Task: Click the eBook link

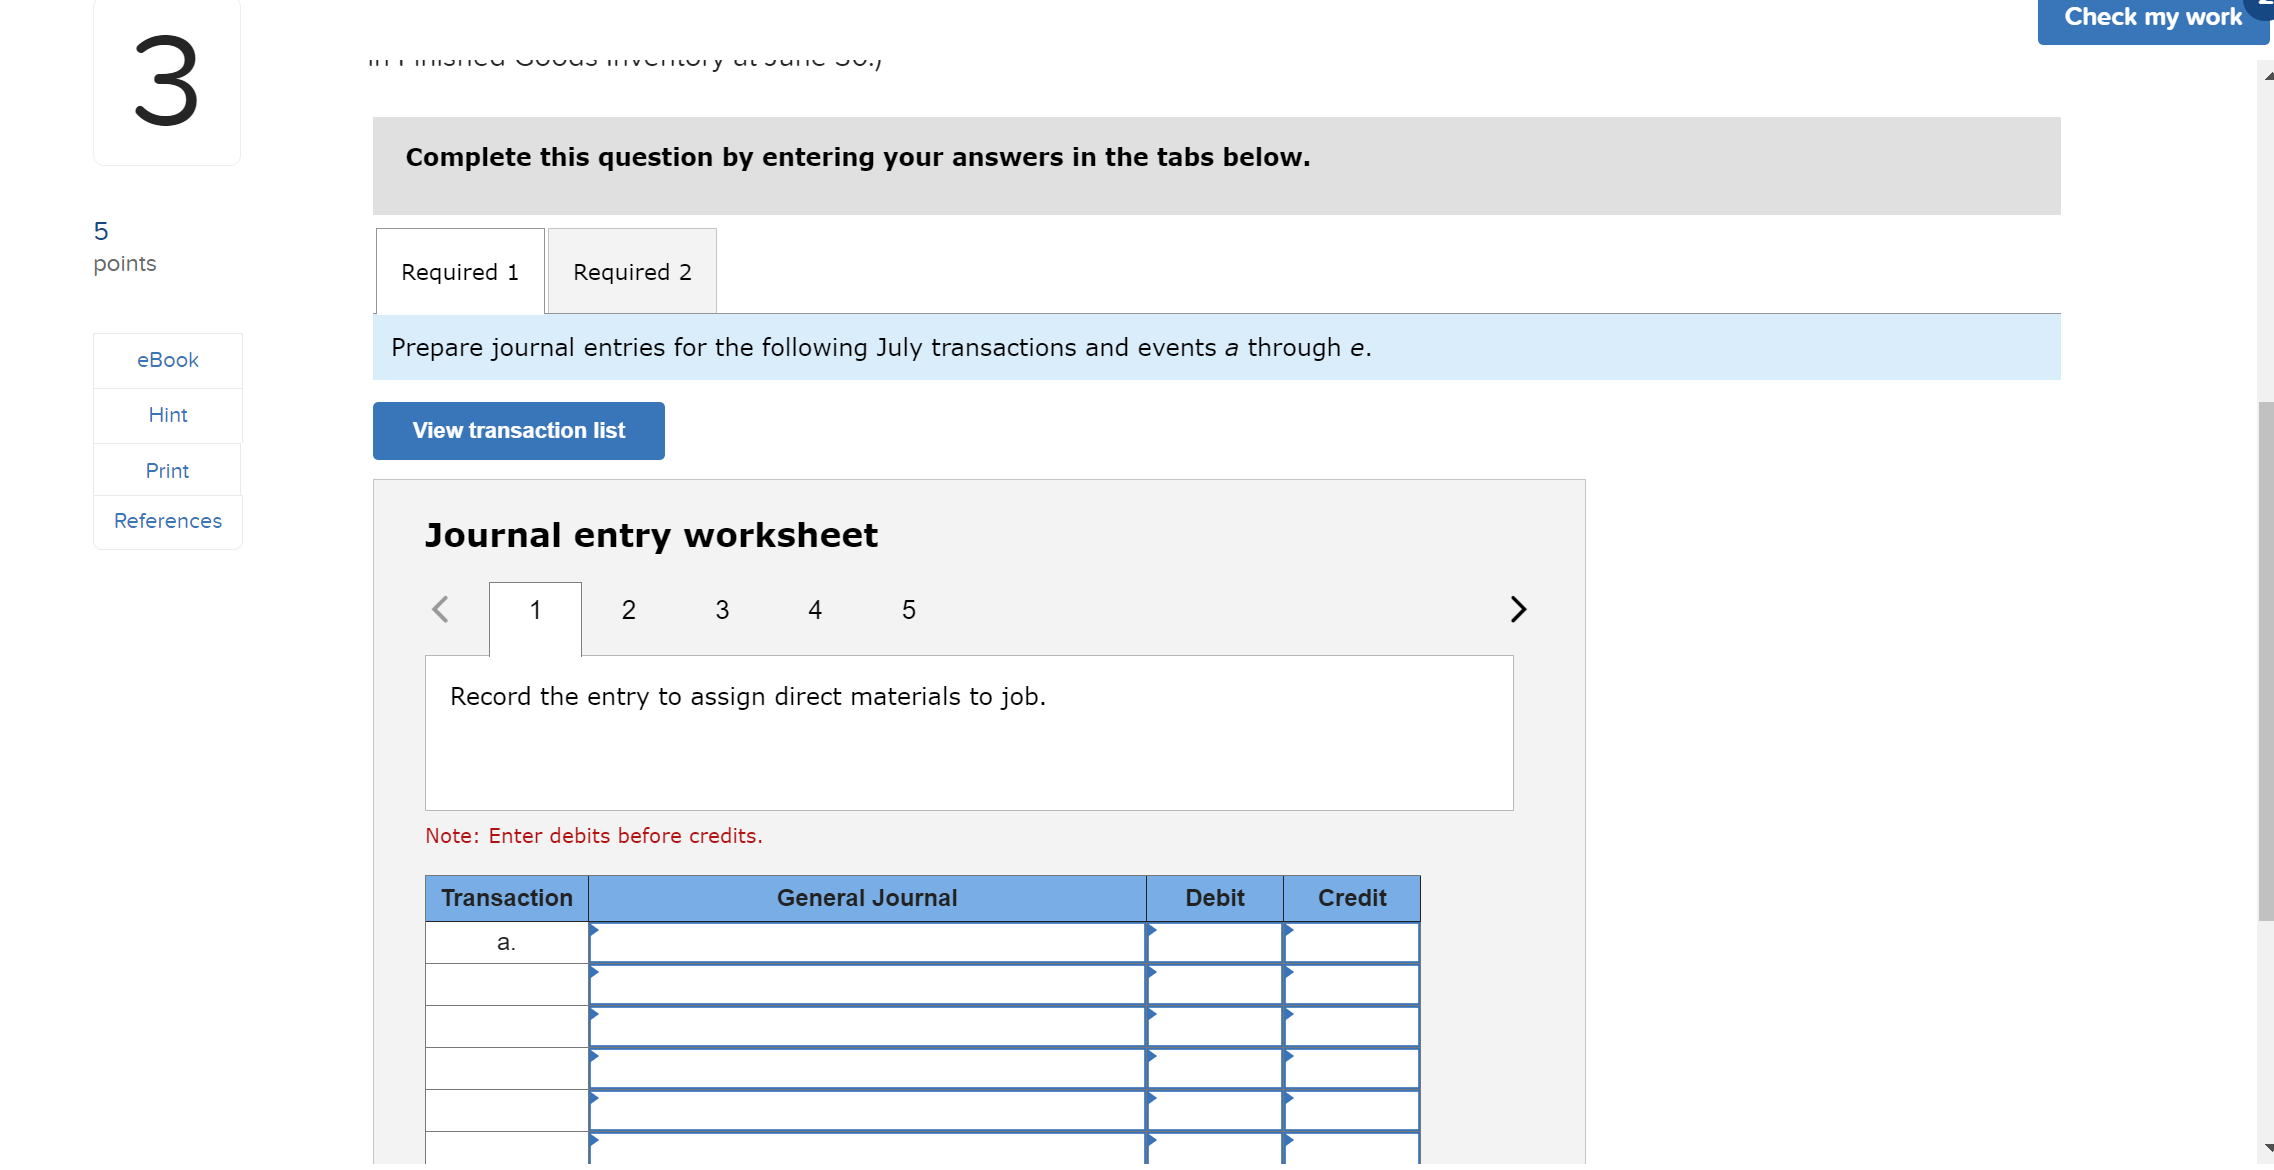Action: [x=169, y=360]
